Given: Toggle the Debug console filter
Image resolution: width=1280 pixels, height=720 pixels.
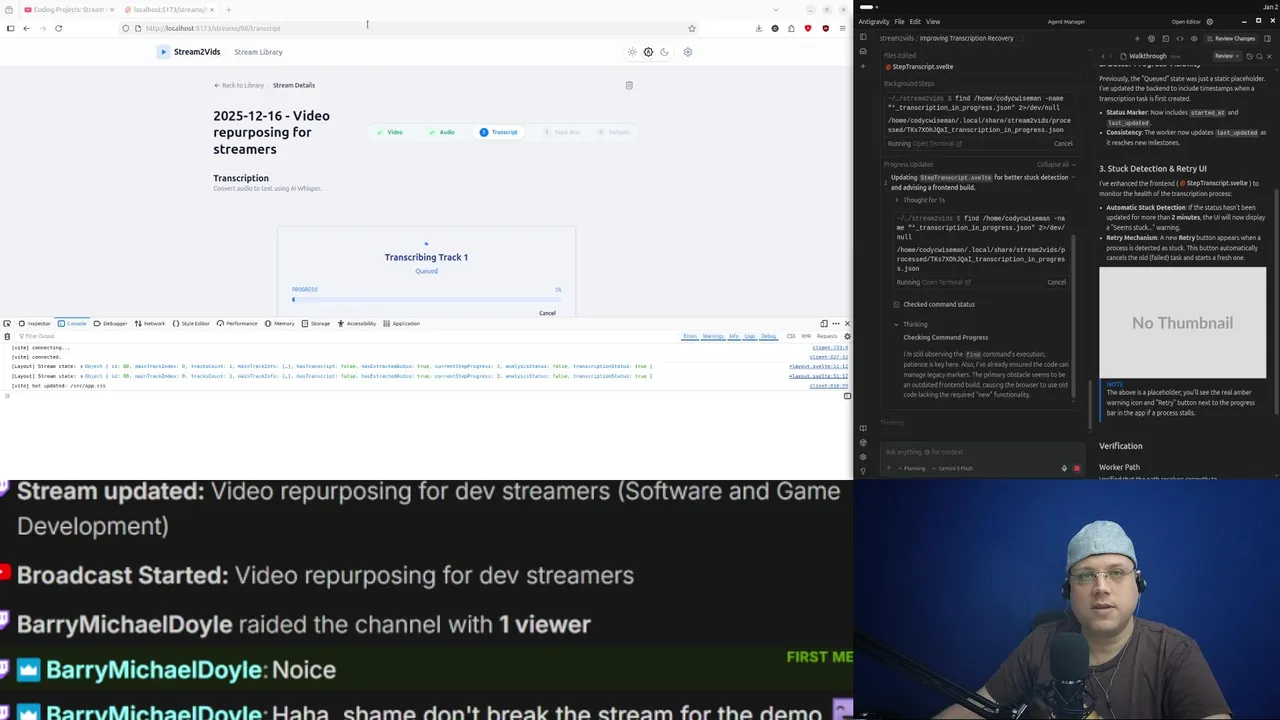Looking at the screenshot, I should pos(768,336).
